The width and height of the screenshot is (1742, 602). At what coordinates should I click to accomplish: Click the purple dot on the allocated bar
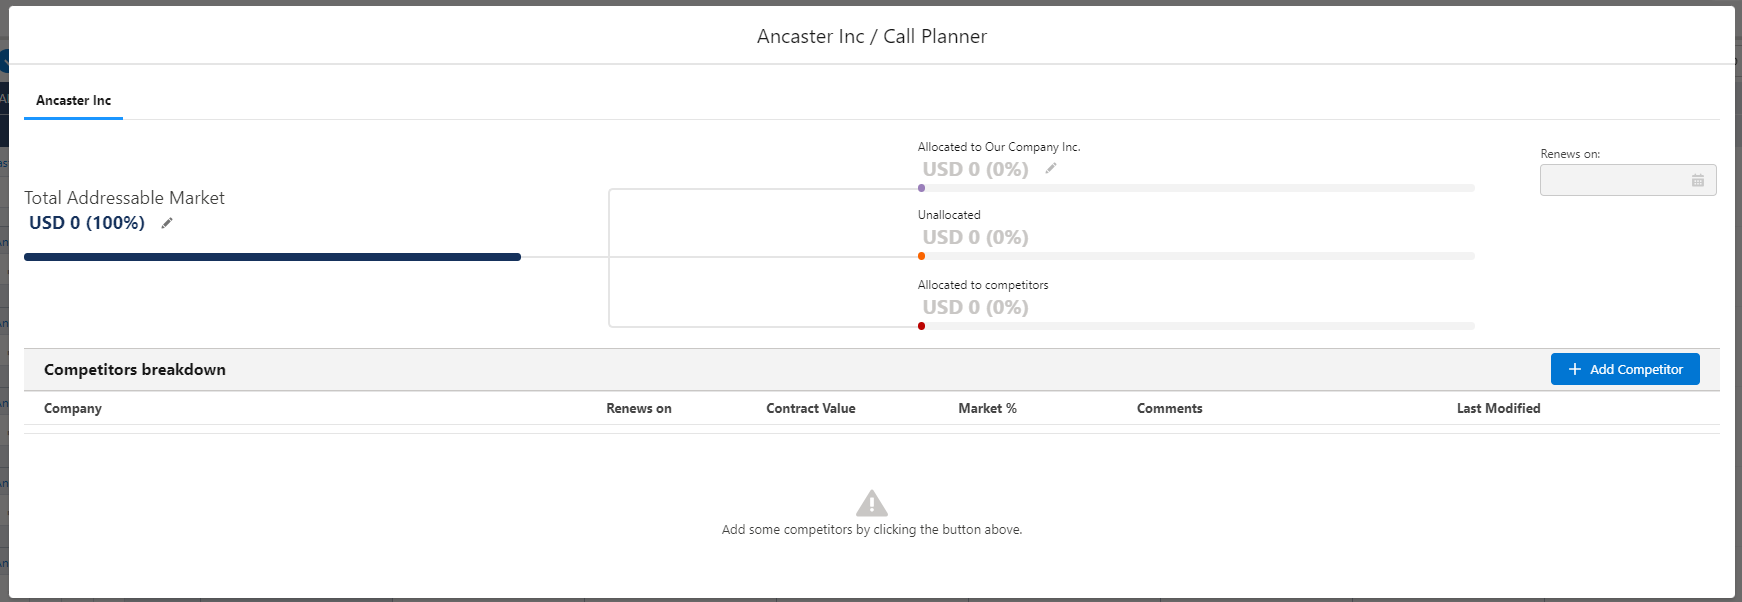click(x=921, y=188)
